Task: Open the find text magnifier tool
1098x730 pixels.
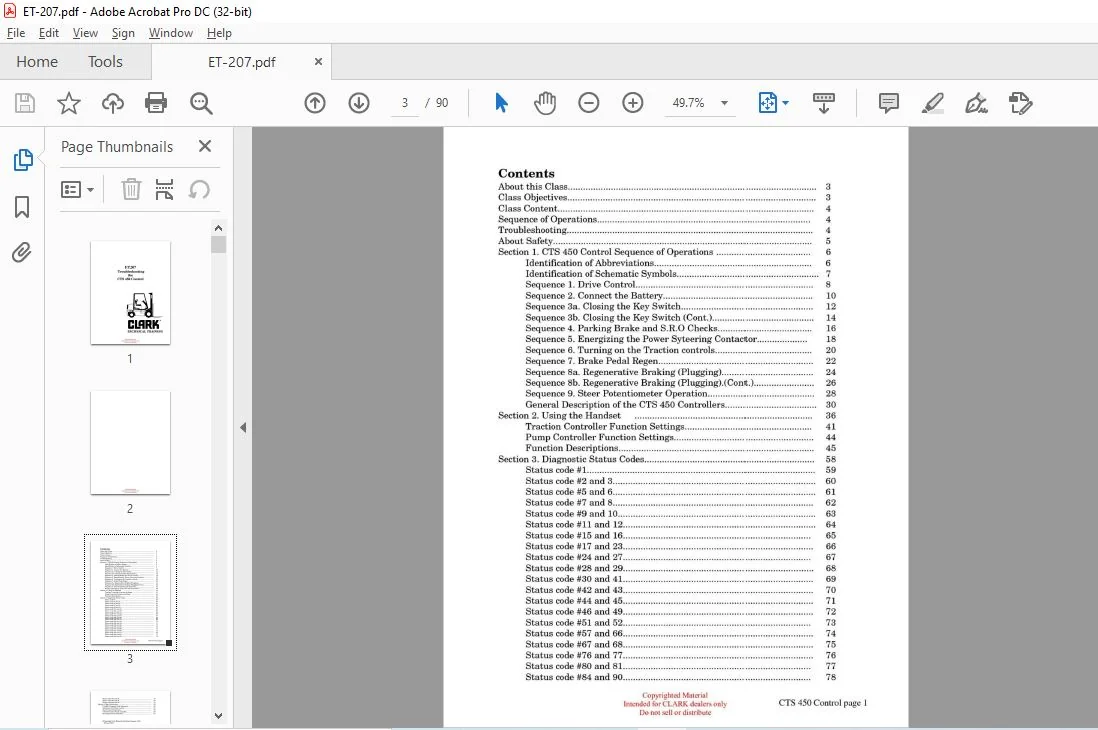Action: pos(201,103)
